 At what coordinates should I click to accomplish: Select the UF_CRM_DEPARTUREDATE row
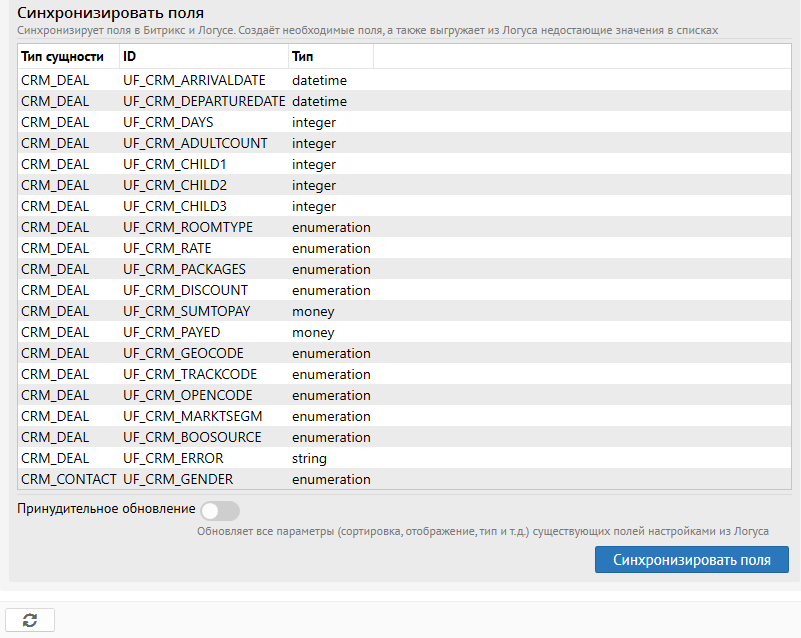tap(204, 101)
